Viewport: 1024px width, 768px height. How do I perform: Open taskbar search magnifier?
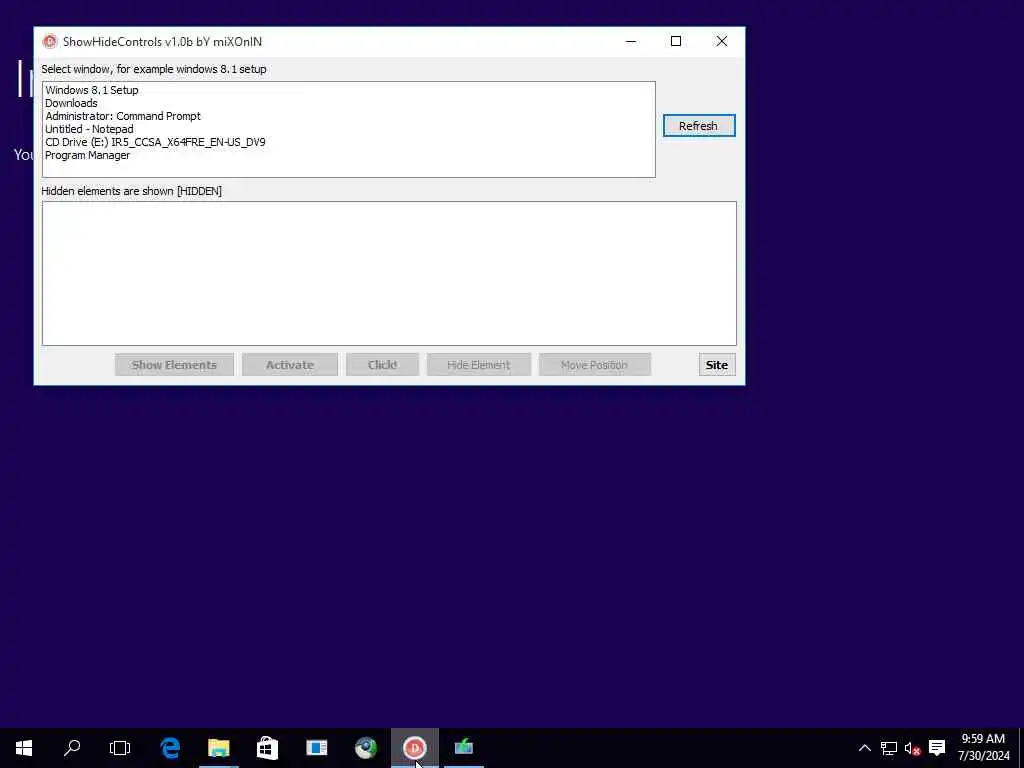click(x=72, y=748)
